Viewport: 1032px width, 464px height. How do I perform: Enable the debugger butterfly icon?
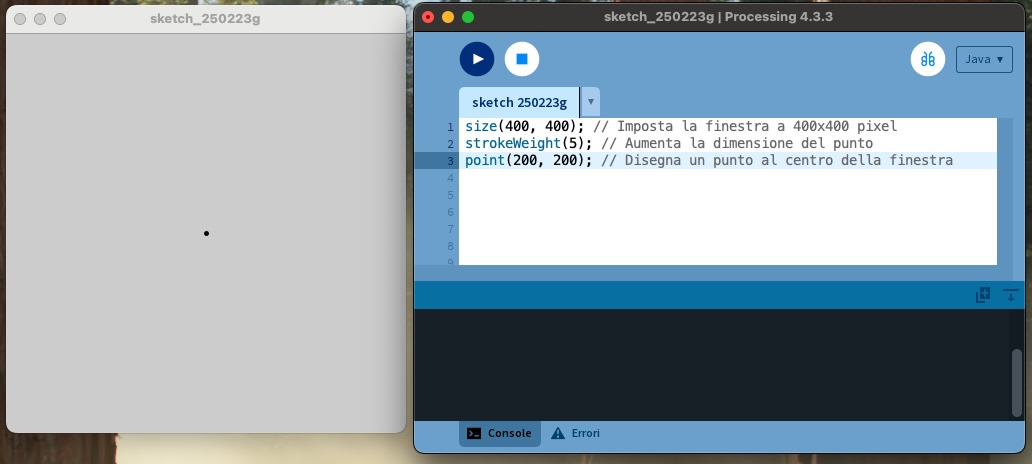click(x=928, y=59)
